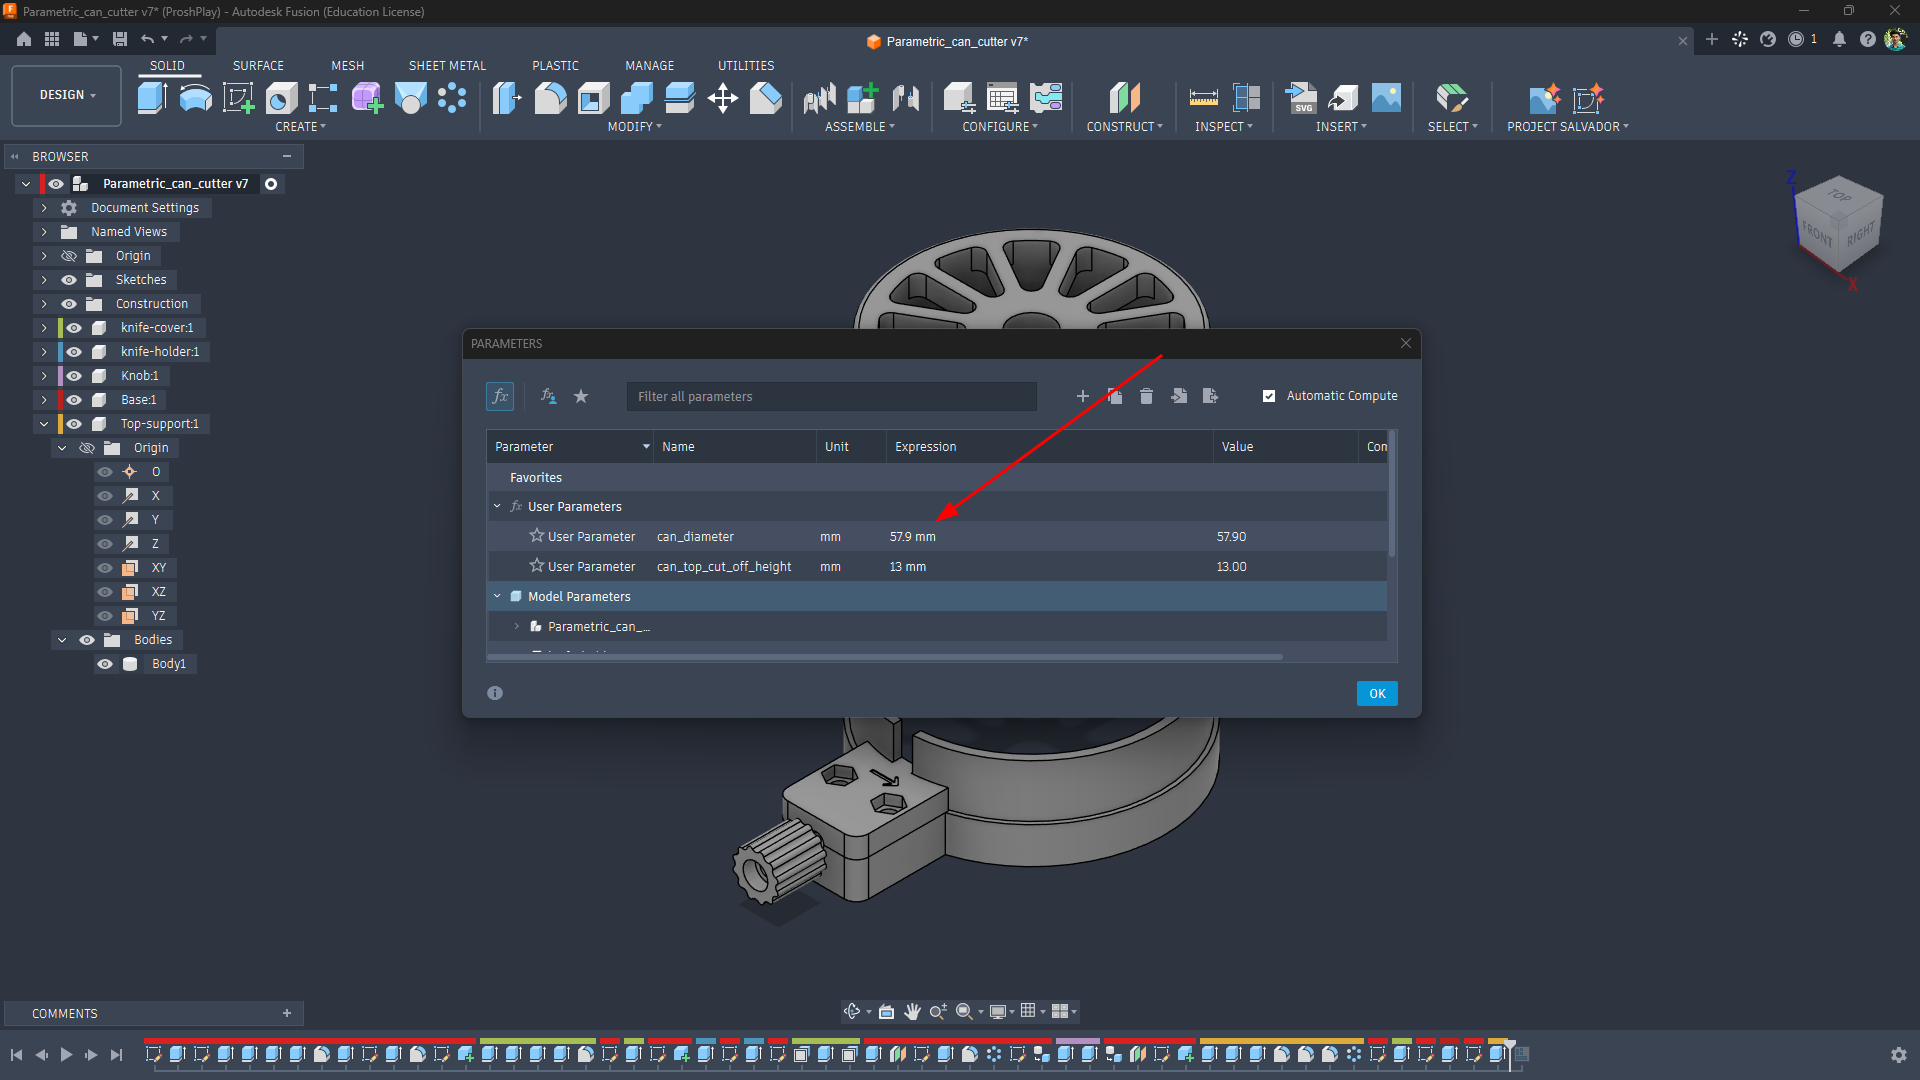Click the Save icon in top toolbar

(120, 39)
